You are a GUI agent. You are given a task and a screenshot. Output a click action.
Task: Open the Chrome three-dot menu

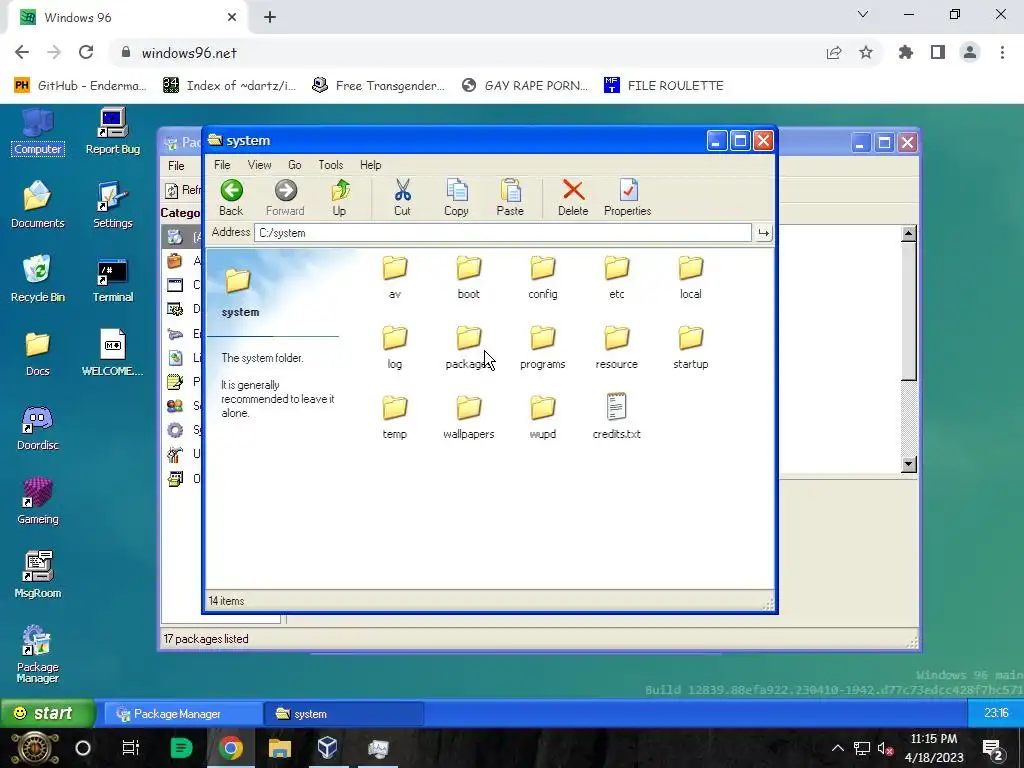point(1002,53)
